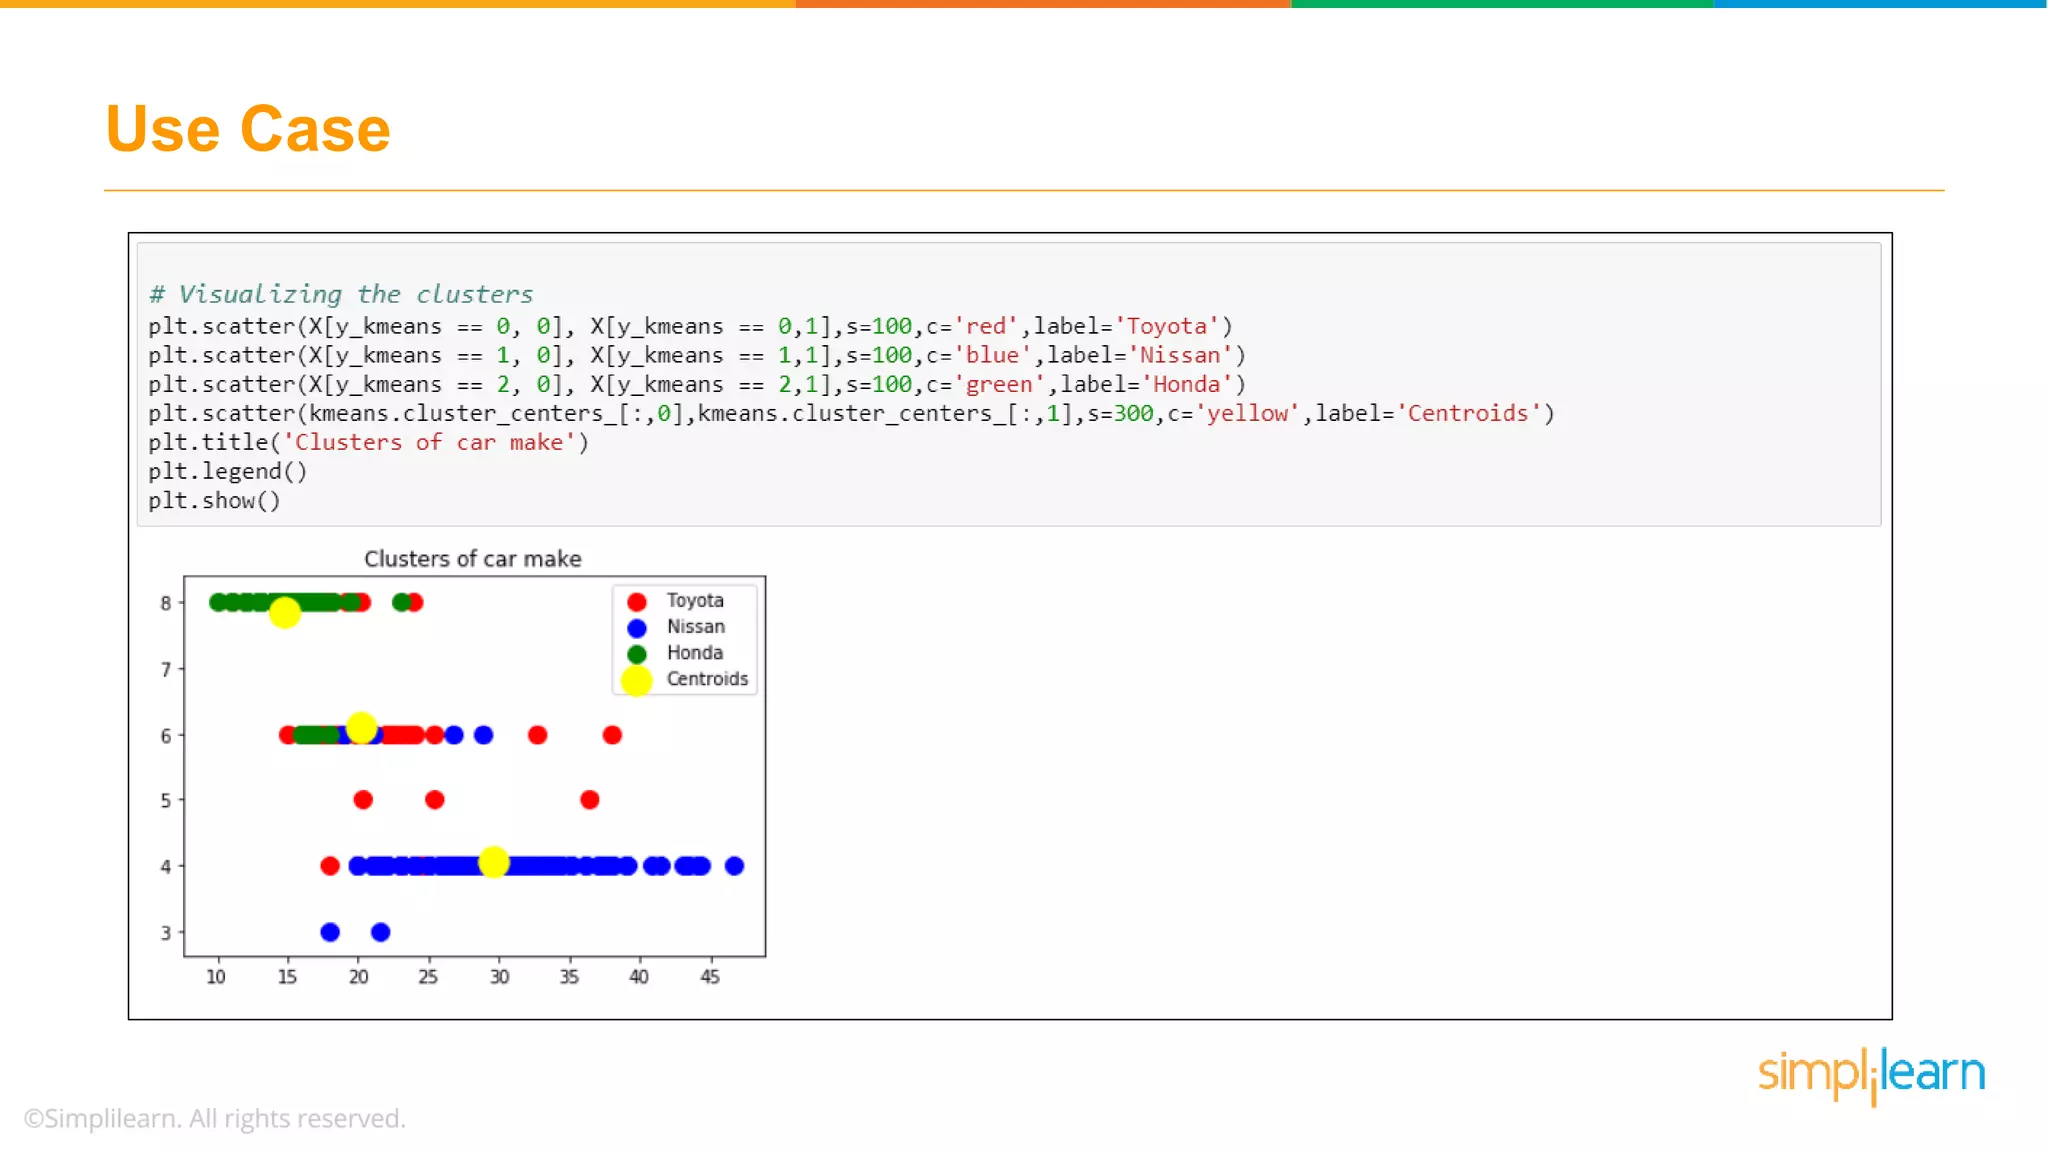This screenshot has height=1152, width=2048.
Task: Click the x-axis tick label '45'
Action: pyautogui.click(x=710, y=977)
